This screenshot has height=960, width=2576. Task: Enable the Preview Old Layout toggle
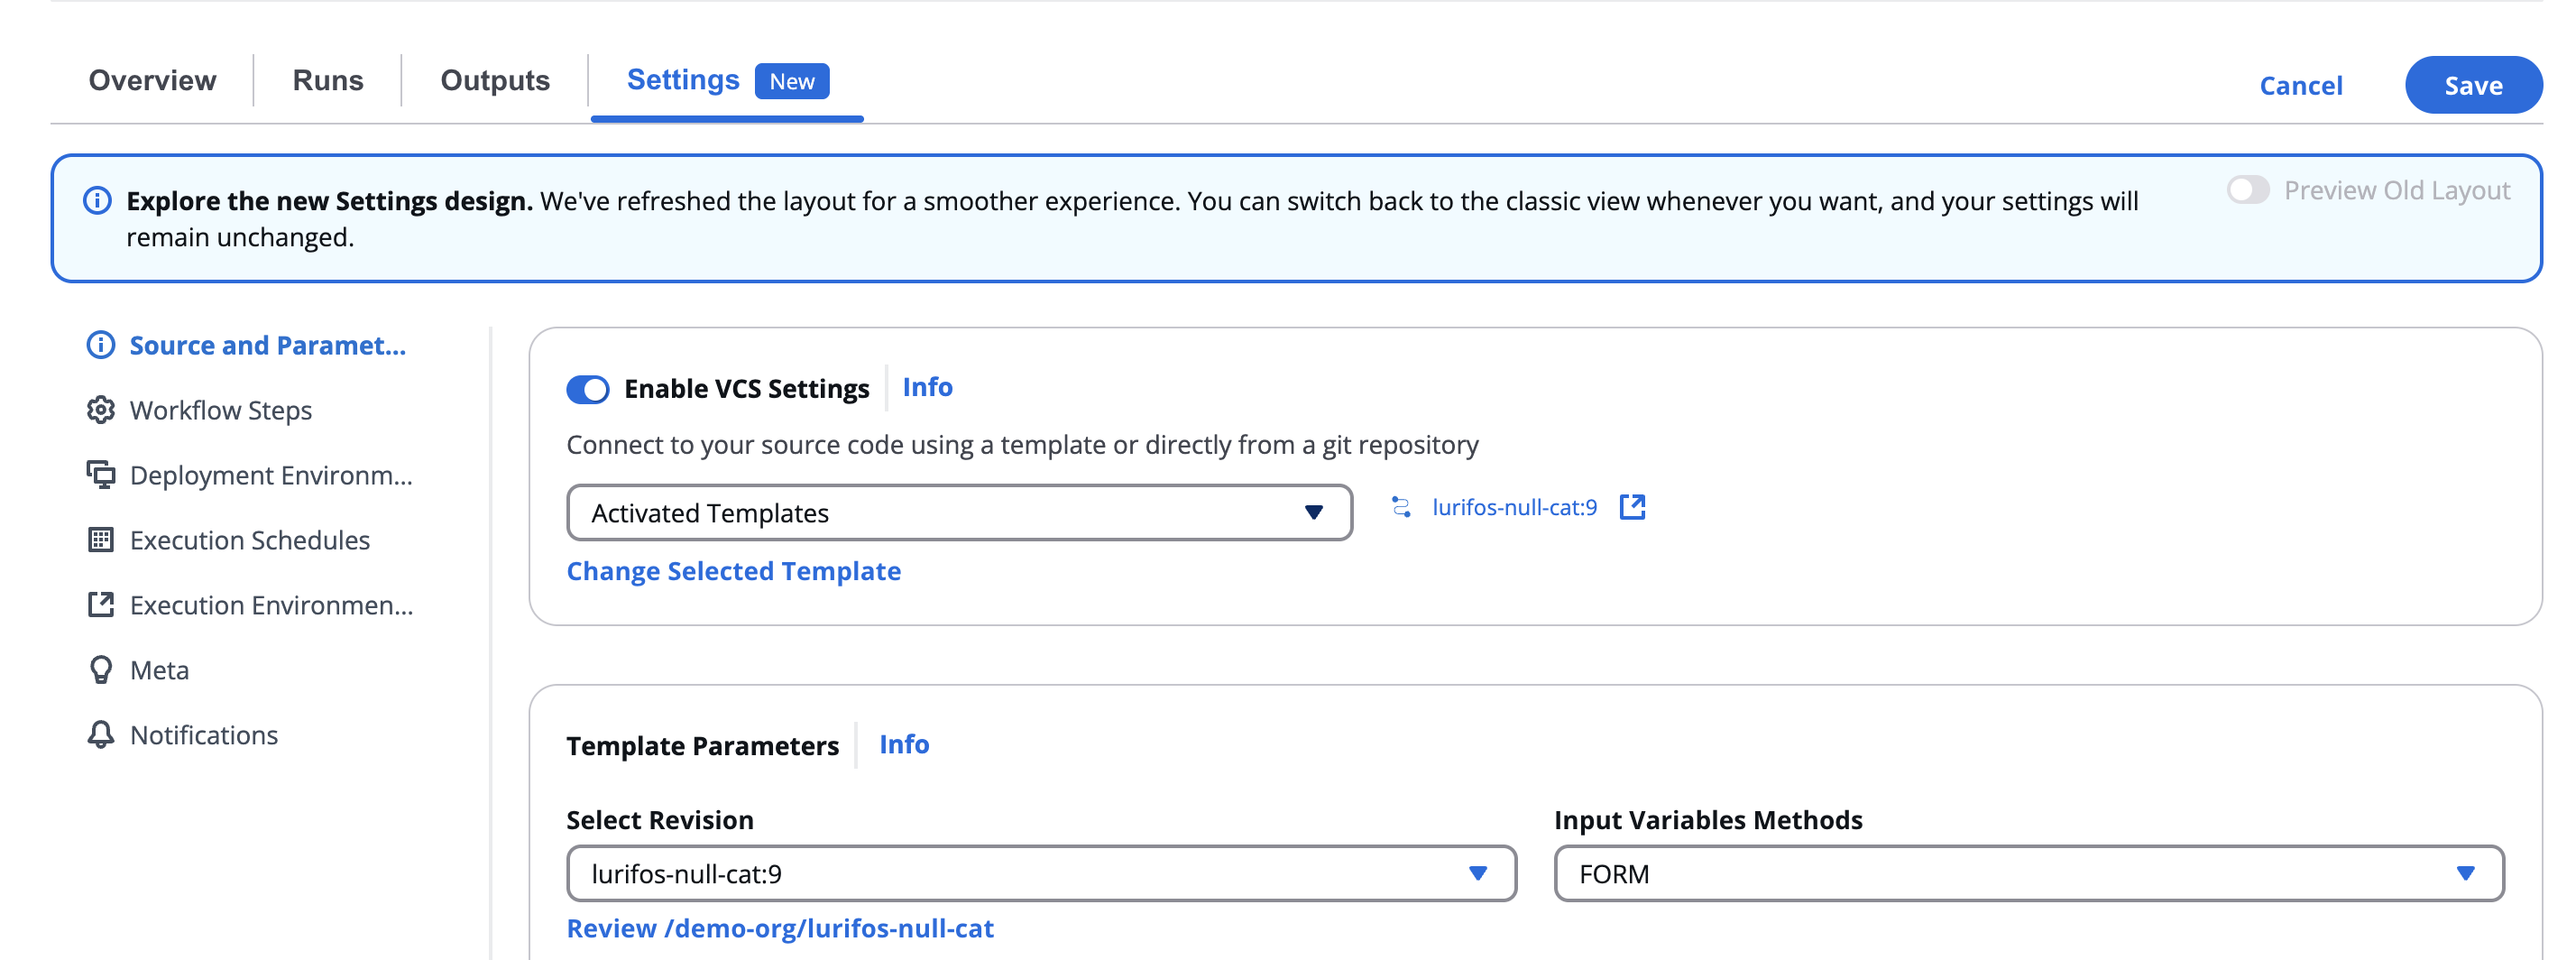pyautogui.click(x=2249, y=189)
